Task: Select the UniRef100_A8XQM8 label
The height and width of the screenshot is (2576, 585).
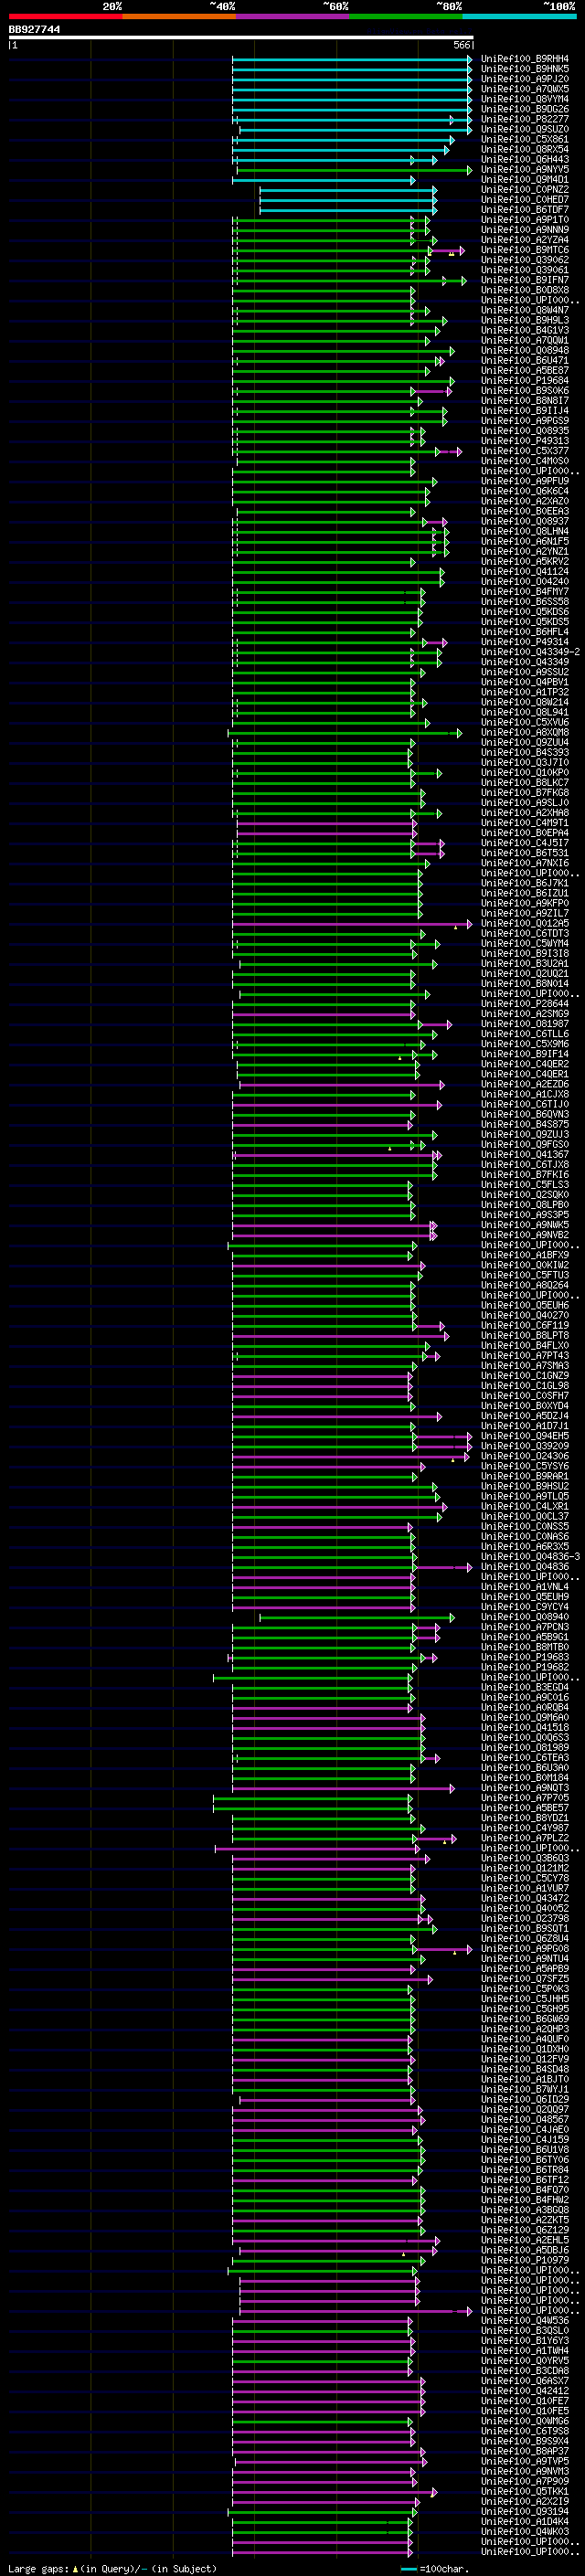Action: tap(525, 732)
